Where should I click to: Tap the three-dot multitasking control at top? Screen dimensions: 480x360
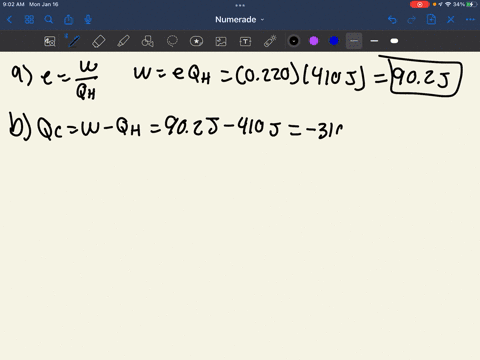240,5
